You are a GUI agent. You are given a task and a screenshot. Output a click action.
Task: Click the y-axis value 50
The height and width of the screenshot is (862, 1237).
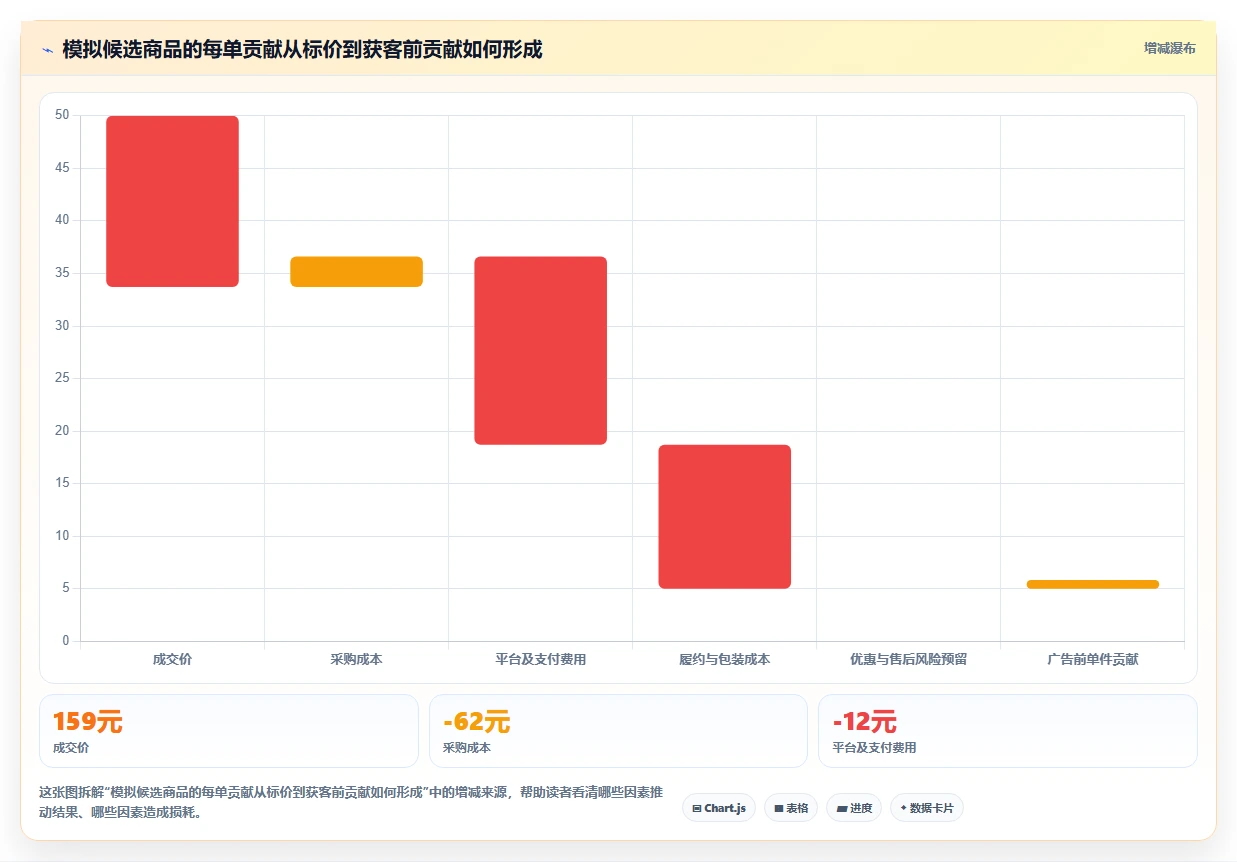click(x=62, y=115)
